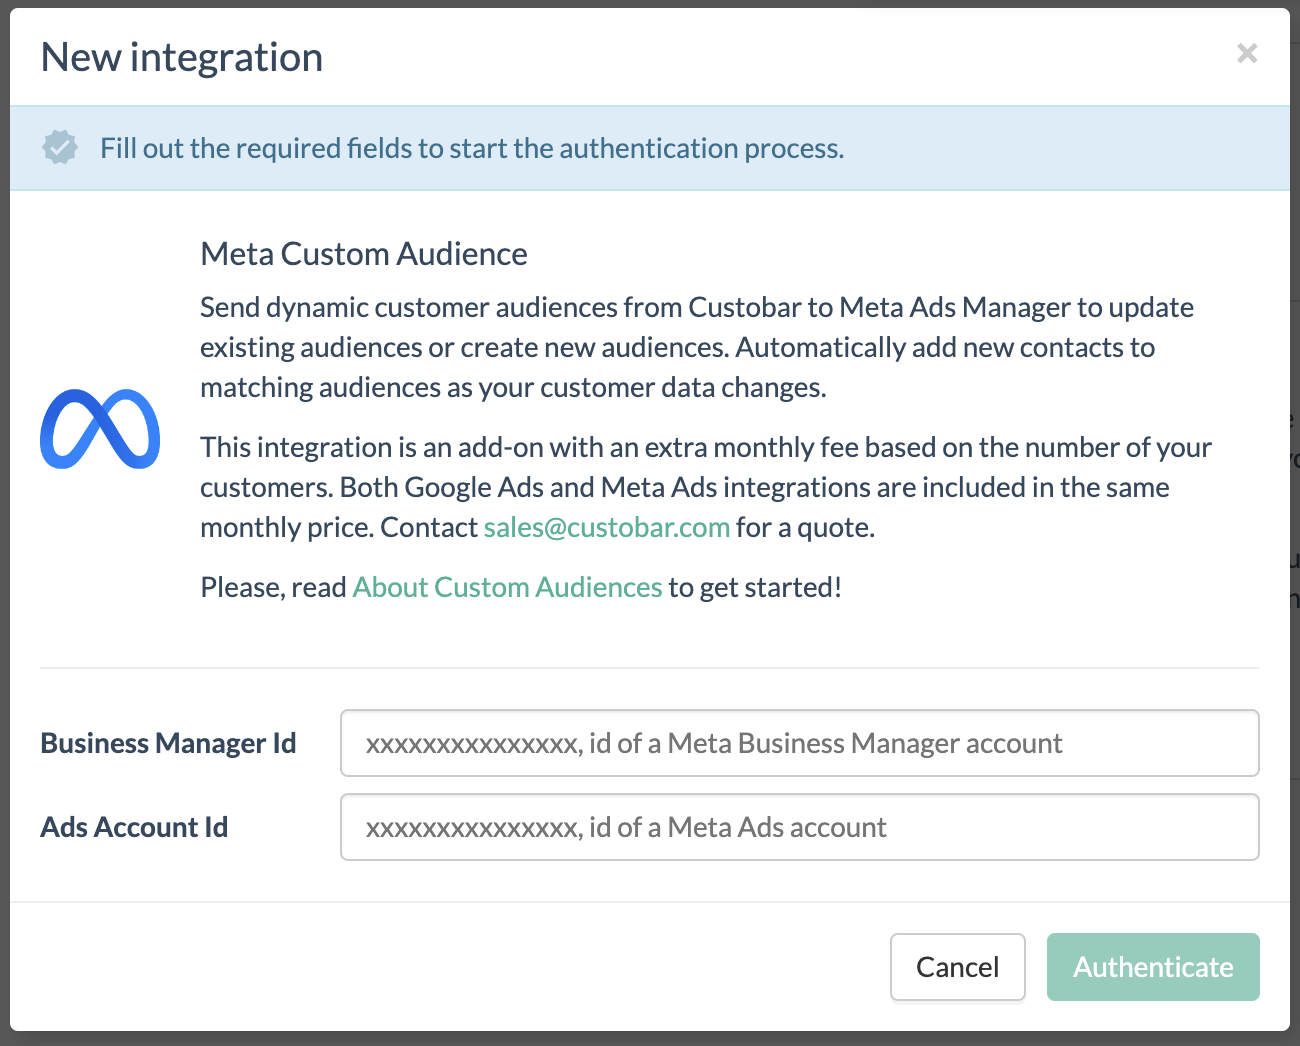Cancel the new integration setup
Viewport: 1300px width, 1046px height.
click(x=957, y=967)
